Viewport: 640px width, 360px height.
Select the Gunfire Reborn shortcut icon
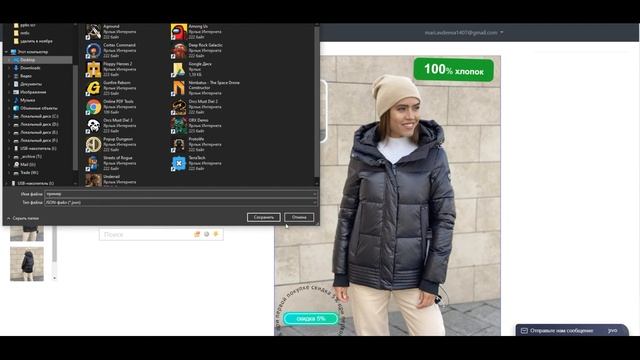pyautogui.click(x=93, y=88)
